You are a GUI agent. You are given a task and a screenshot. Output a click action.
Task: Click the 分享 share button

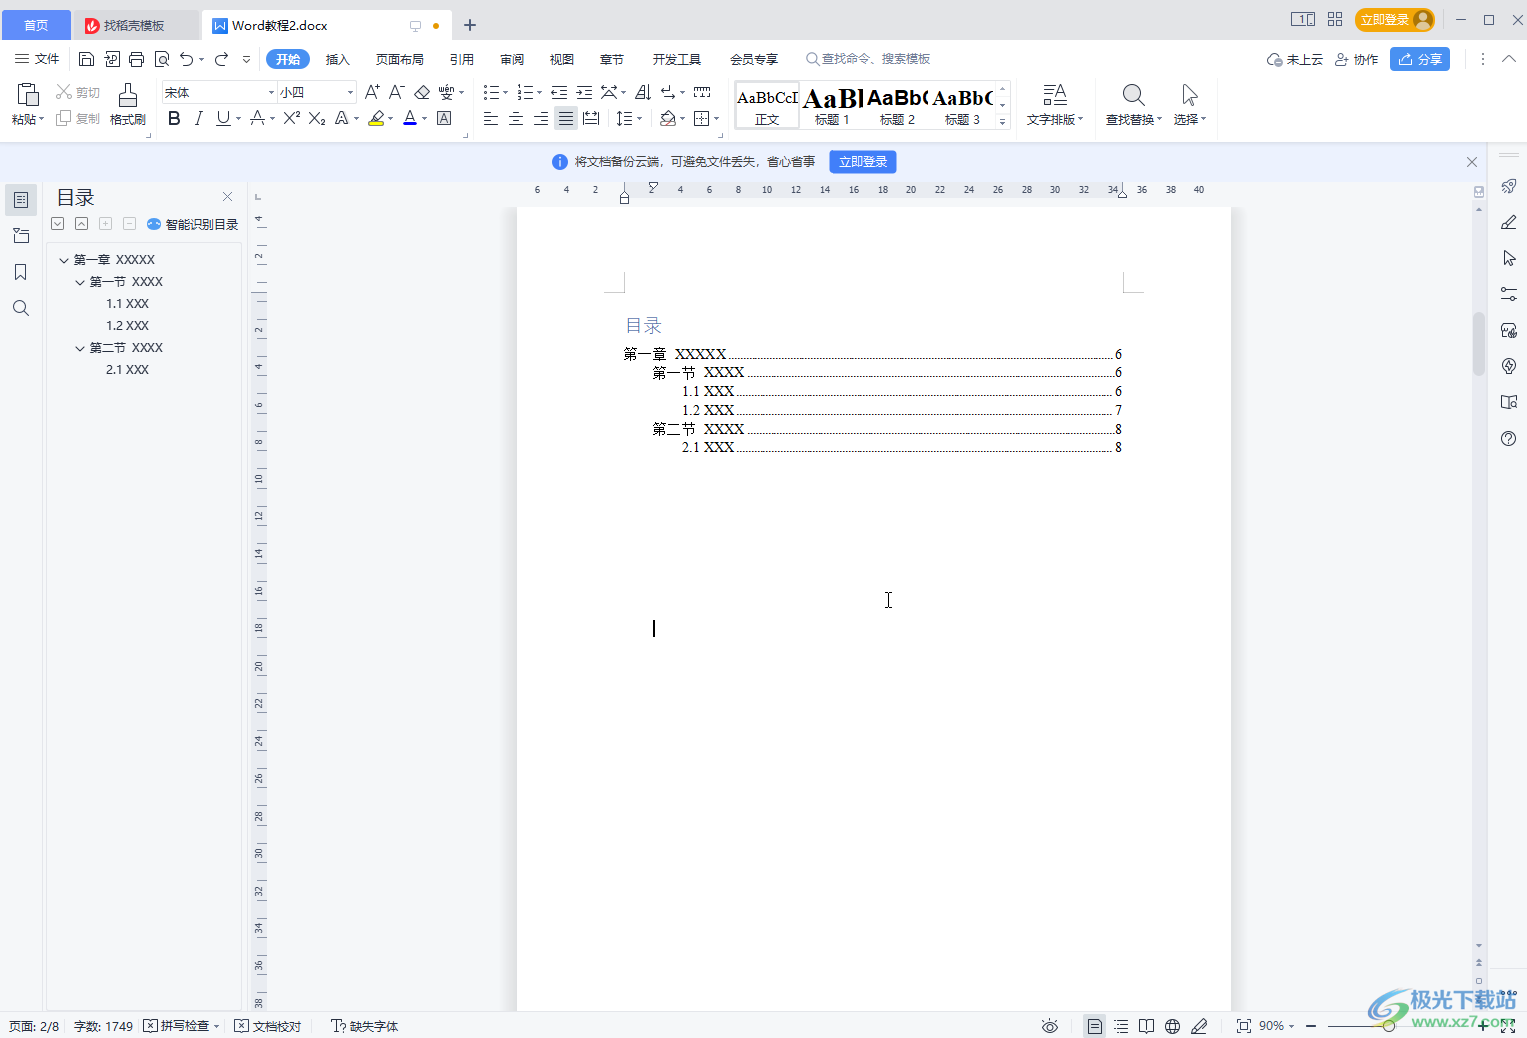1420,59
